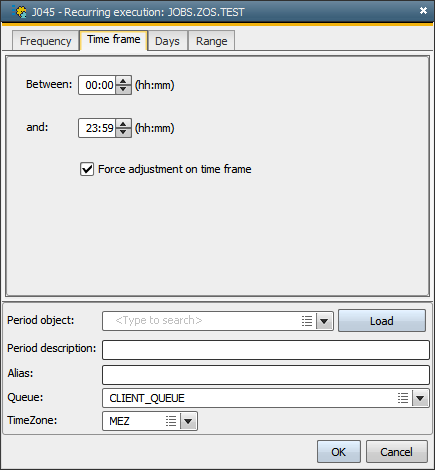Uncheck Force adjustment on time frame
Image resolution: width=435 pixels, height=470 pixels.
point(87,169)
